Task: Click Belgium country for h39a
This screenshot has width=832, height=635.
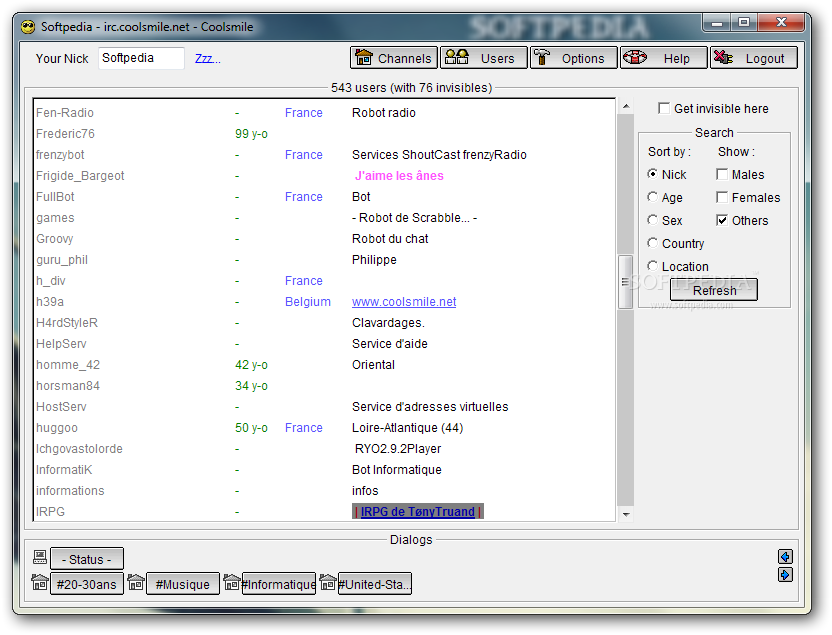Action: pyautogui.click(x=308, y=302)
